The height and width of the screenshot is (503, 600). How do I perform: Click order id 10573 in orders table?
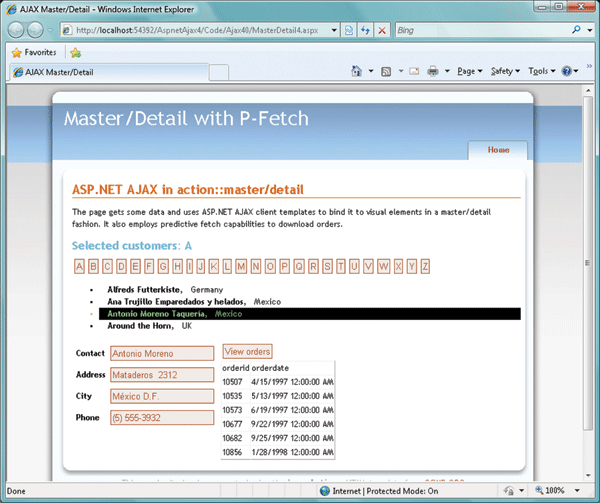(232, 410)
